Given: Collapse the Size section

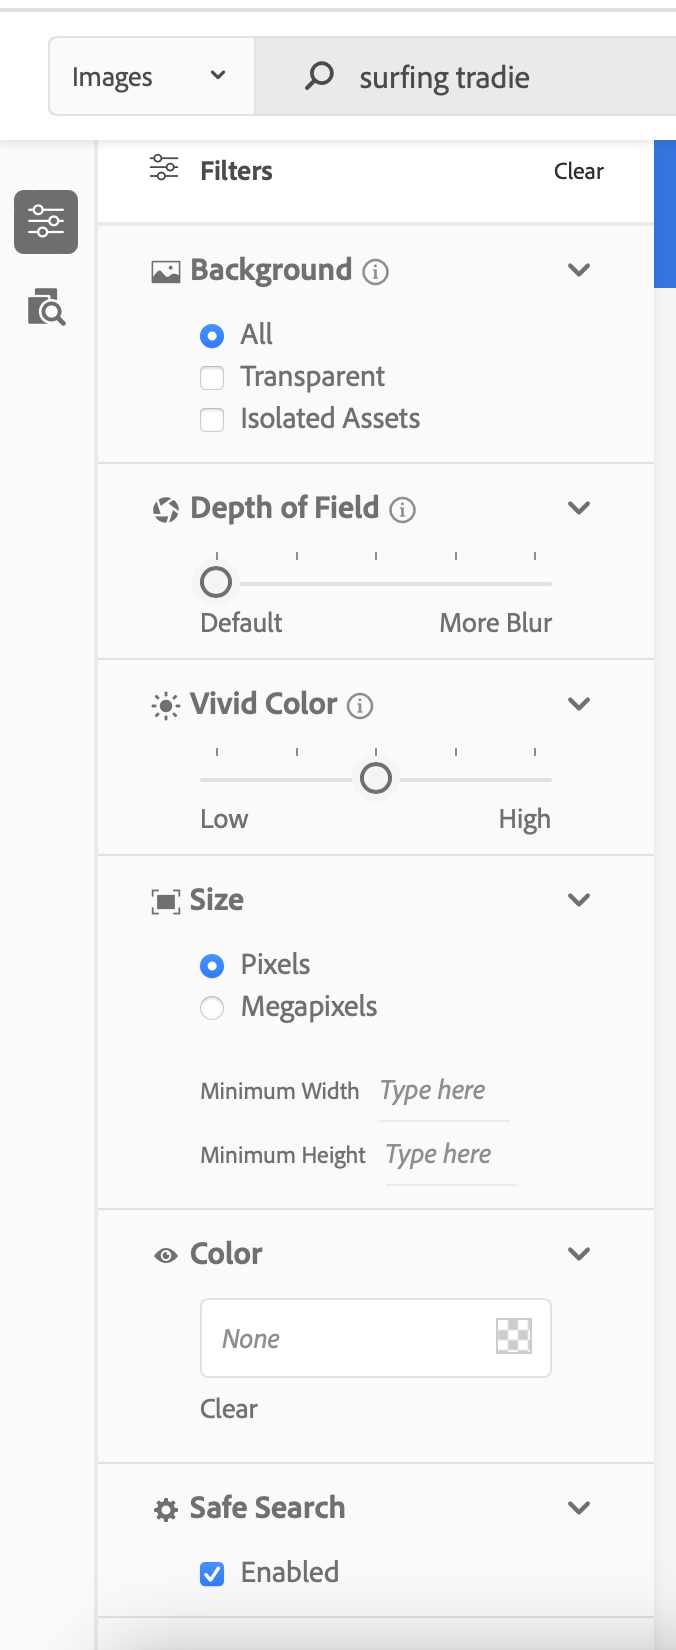Looking at the screenshot, I should tap(578, 899).
